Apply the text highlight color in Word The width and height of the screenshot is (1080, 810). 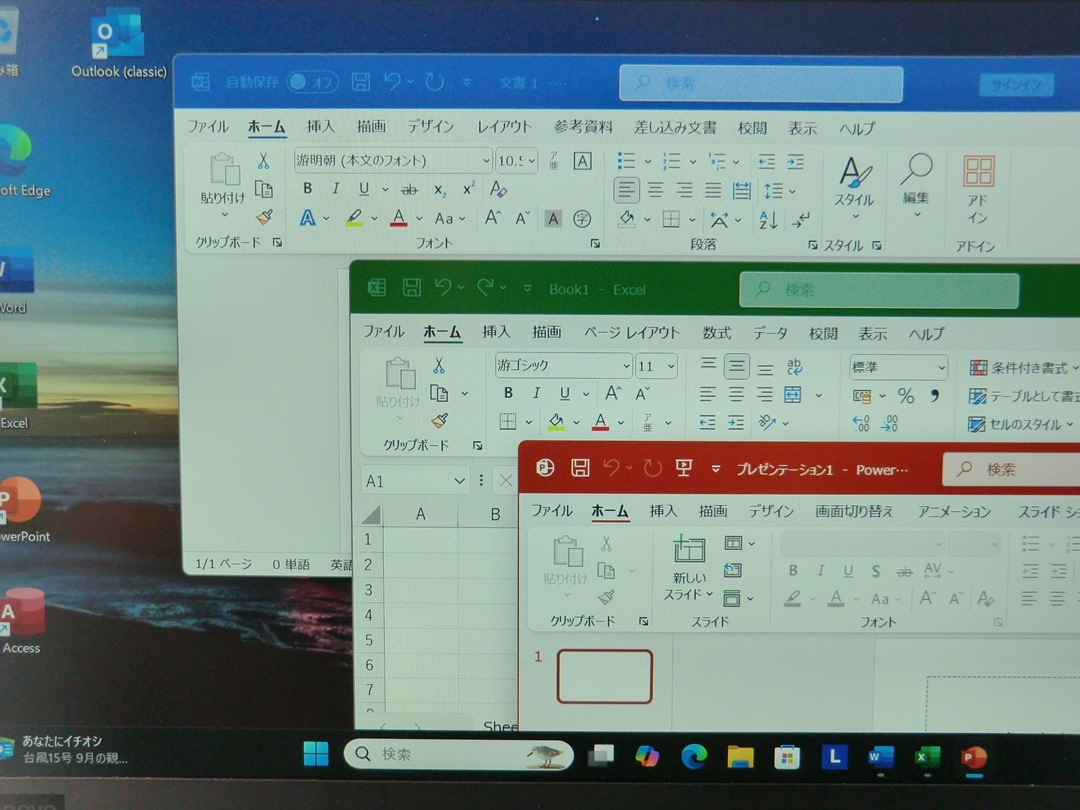click(x=354, y=218)
